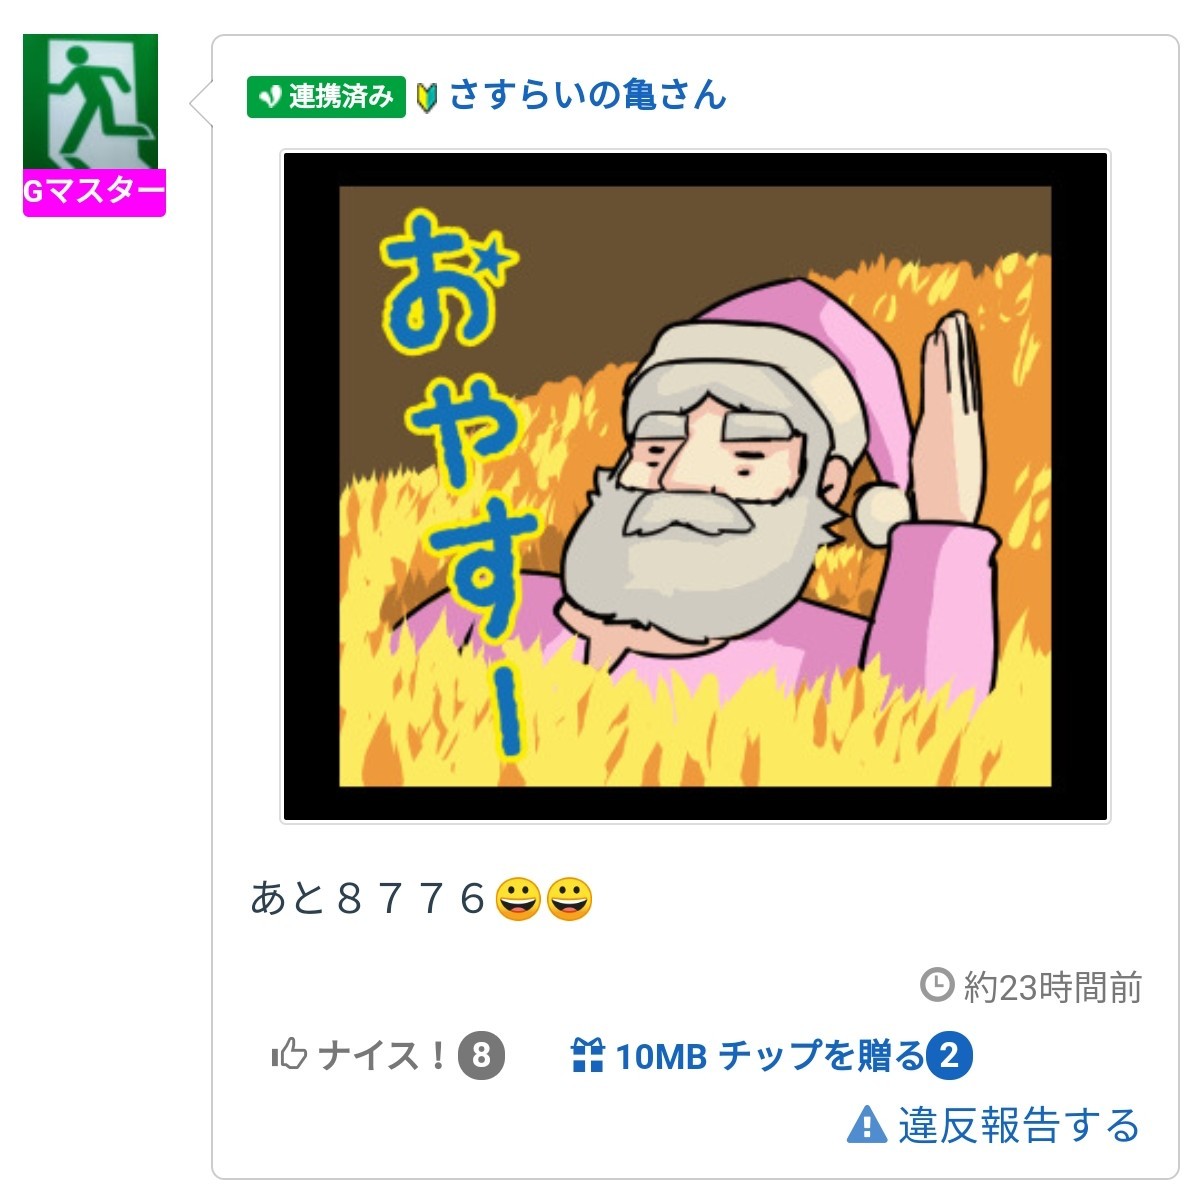Click the beginner mark icon beside username

426,97
